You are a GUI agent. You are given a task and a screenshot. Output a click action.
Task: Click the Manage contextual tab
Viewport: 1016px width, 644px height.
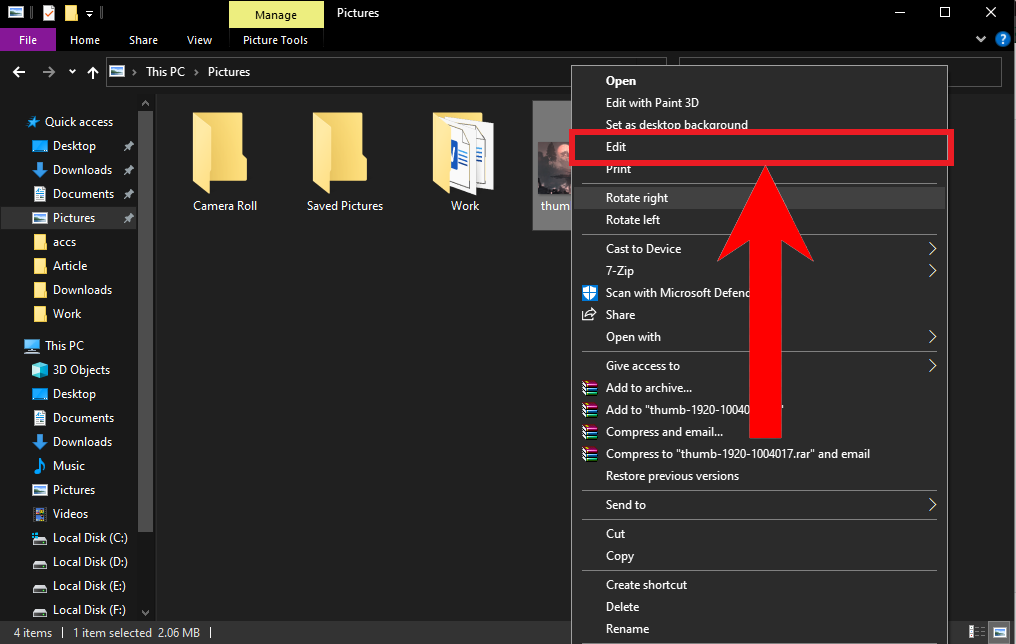pos(276,14)
